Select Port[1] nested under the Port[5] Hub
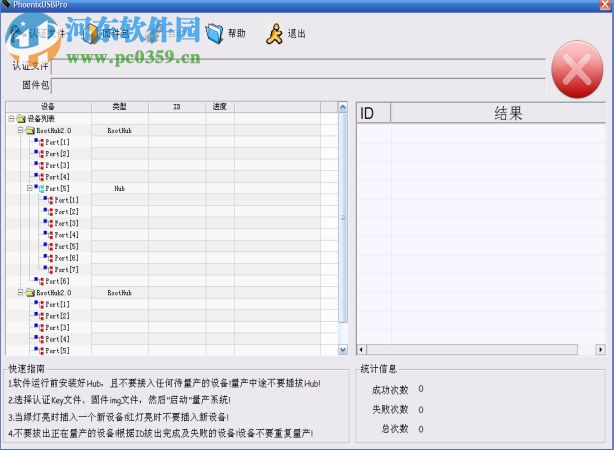This screenshot has height=450, width=614. [x=66, y=200]
